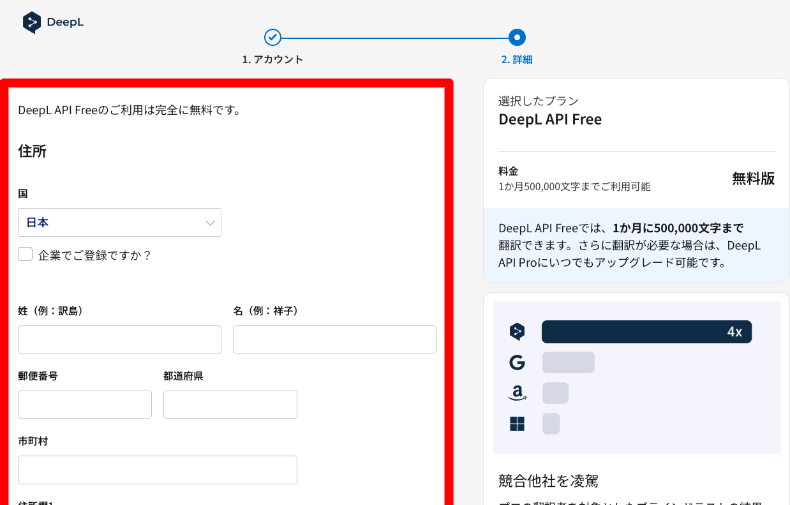
Task: Click the Microsoft Windows icon in chart
Action: coord(517,424)
